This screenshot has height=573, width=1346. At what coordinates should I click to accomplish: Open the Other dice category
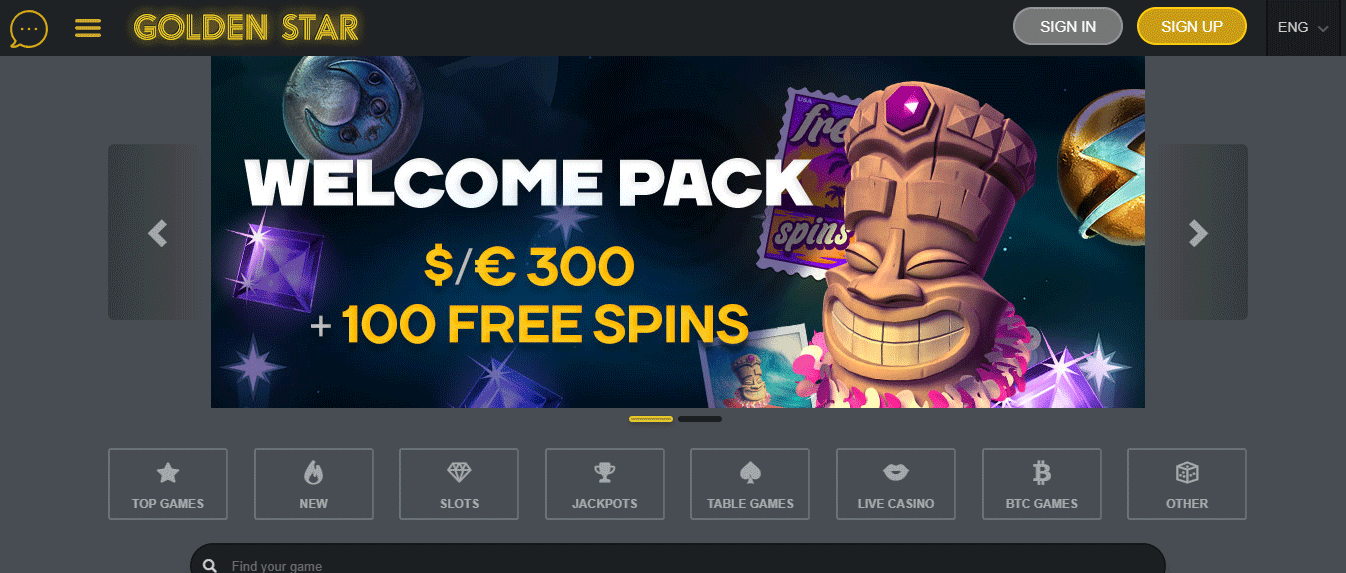1187,484
